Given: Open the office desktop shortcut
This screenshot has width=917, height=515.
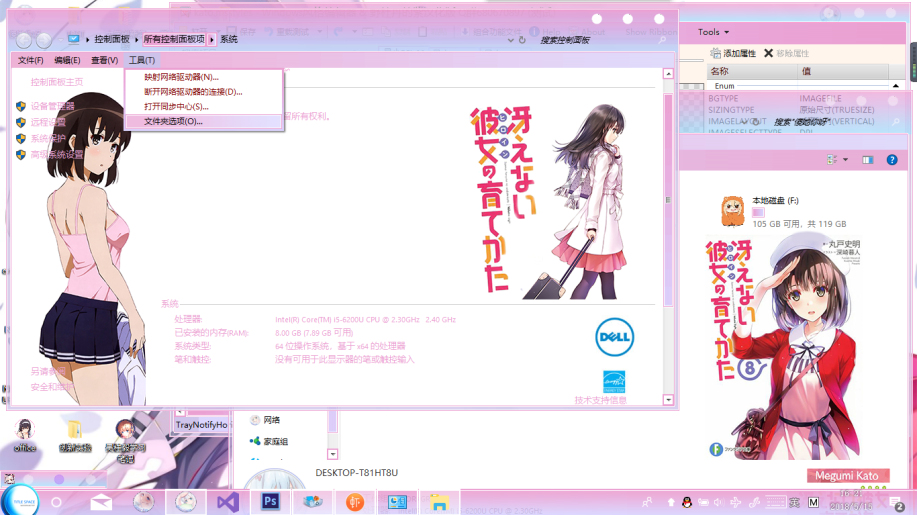Looking at the screenshot, I should [25, 436].
